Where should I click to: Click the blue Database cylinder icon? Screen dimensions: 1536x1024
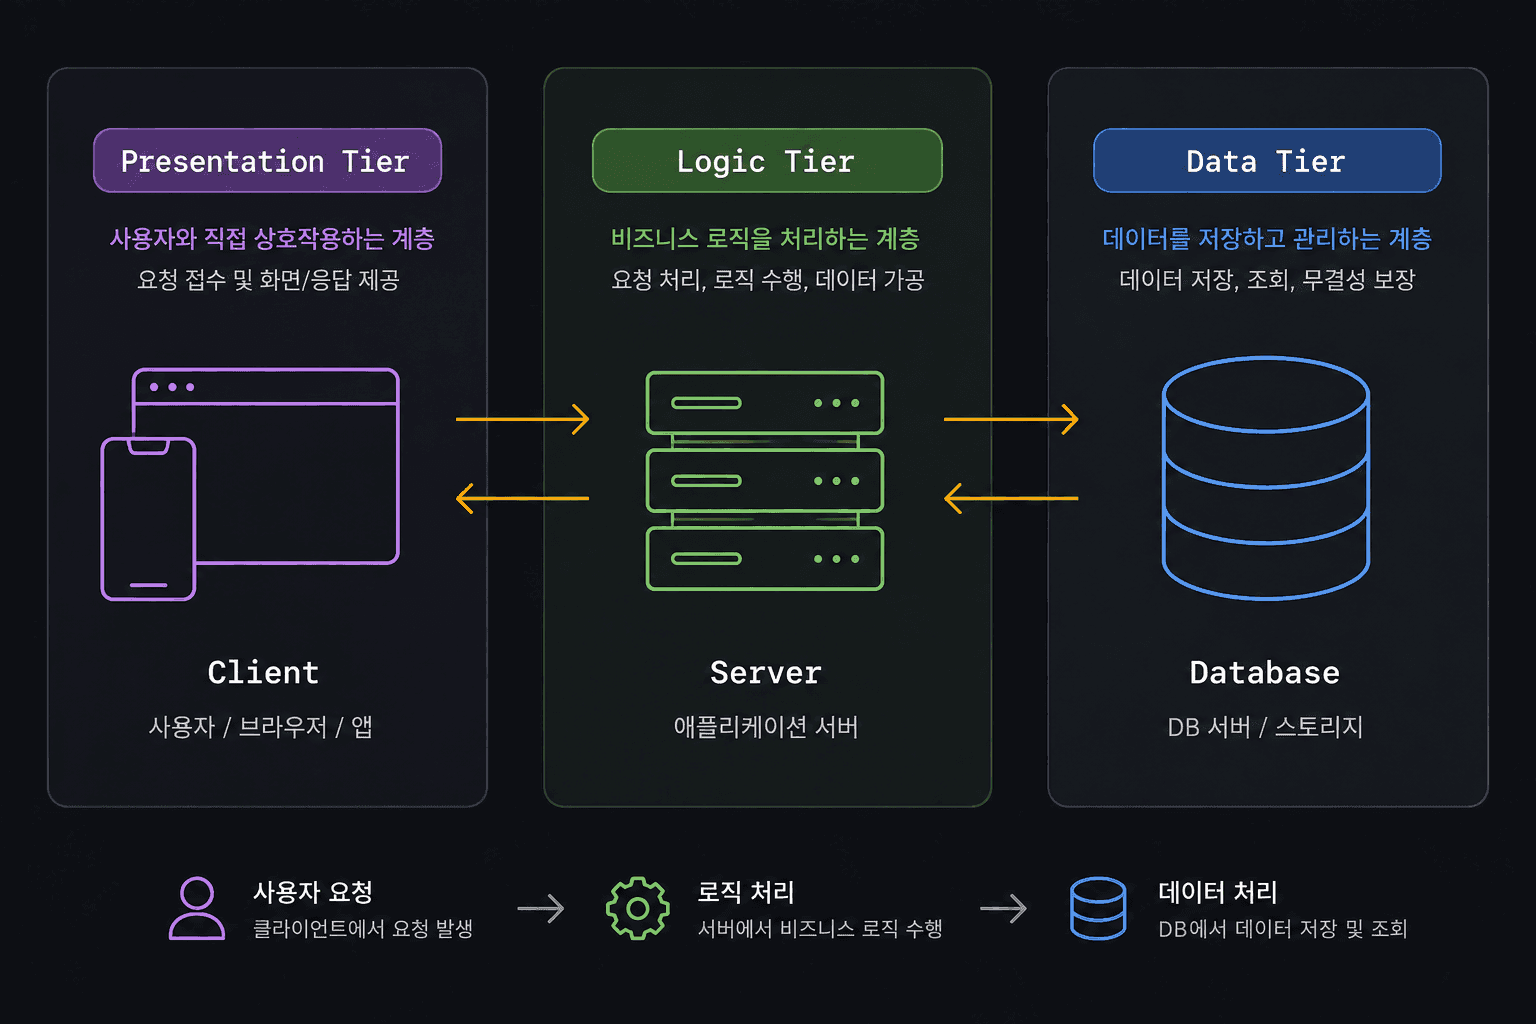1266,478
